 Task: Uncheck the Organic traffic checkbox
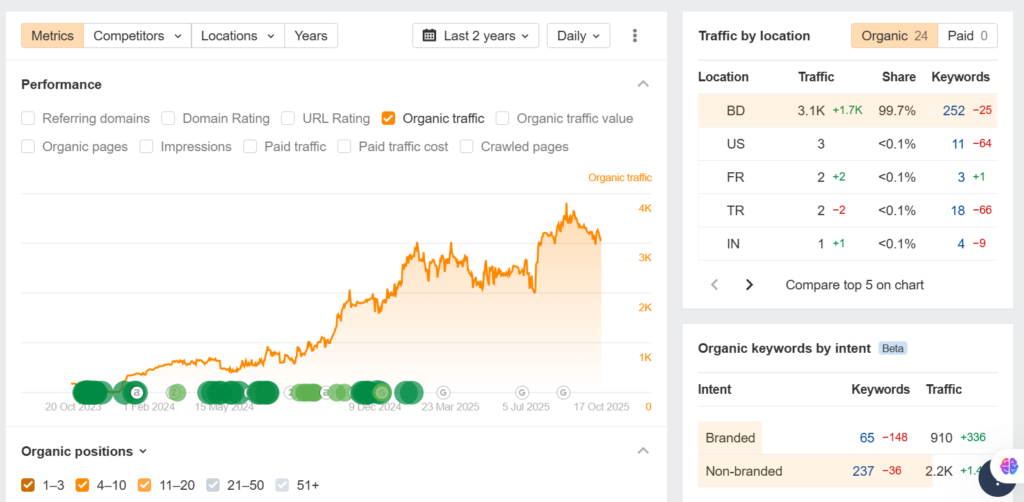pos(389,118)
